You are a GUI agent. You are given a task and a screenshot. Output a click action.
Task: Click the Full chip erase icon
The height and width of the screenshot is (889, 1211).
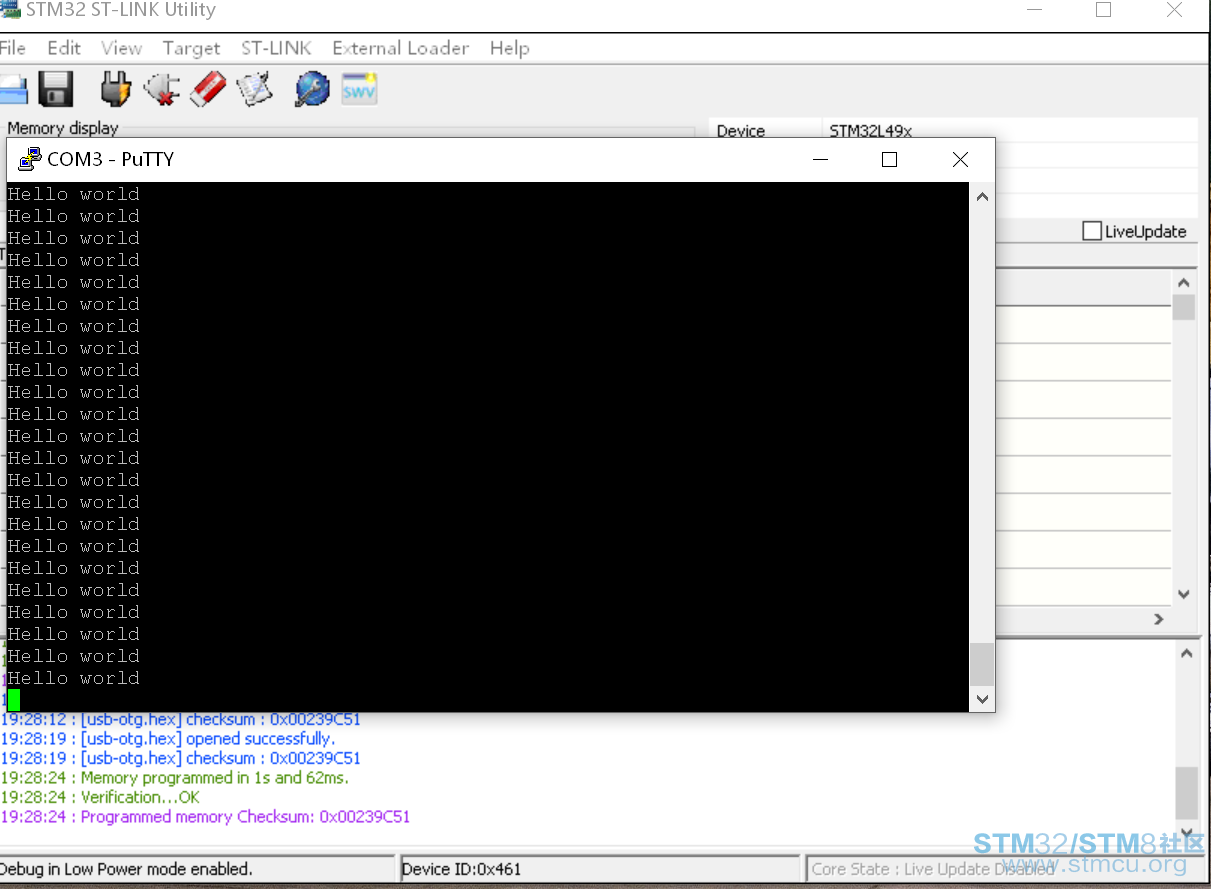[x=209, y=90]
